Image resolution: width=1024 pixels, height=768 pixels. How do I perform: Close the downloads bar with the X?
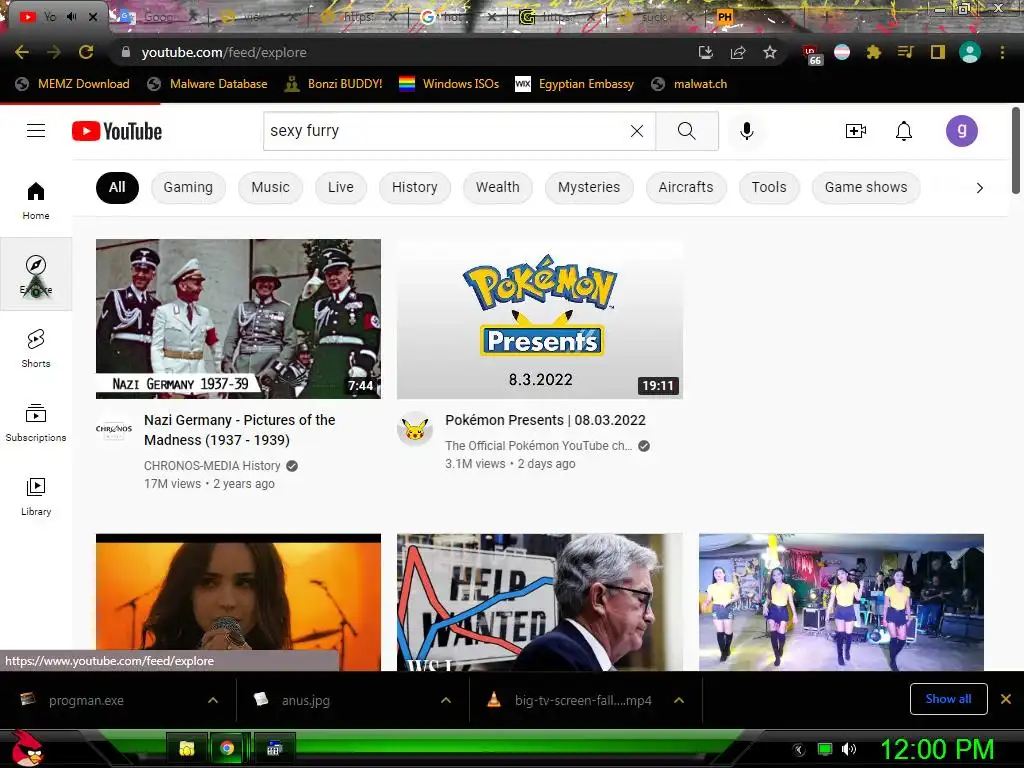(x=1006, y=699)
